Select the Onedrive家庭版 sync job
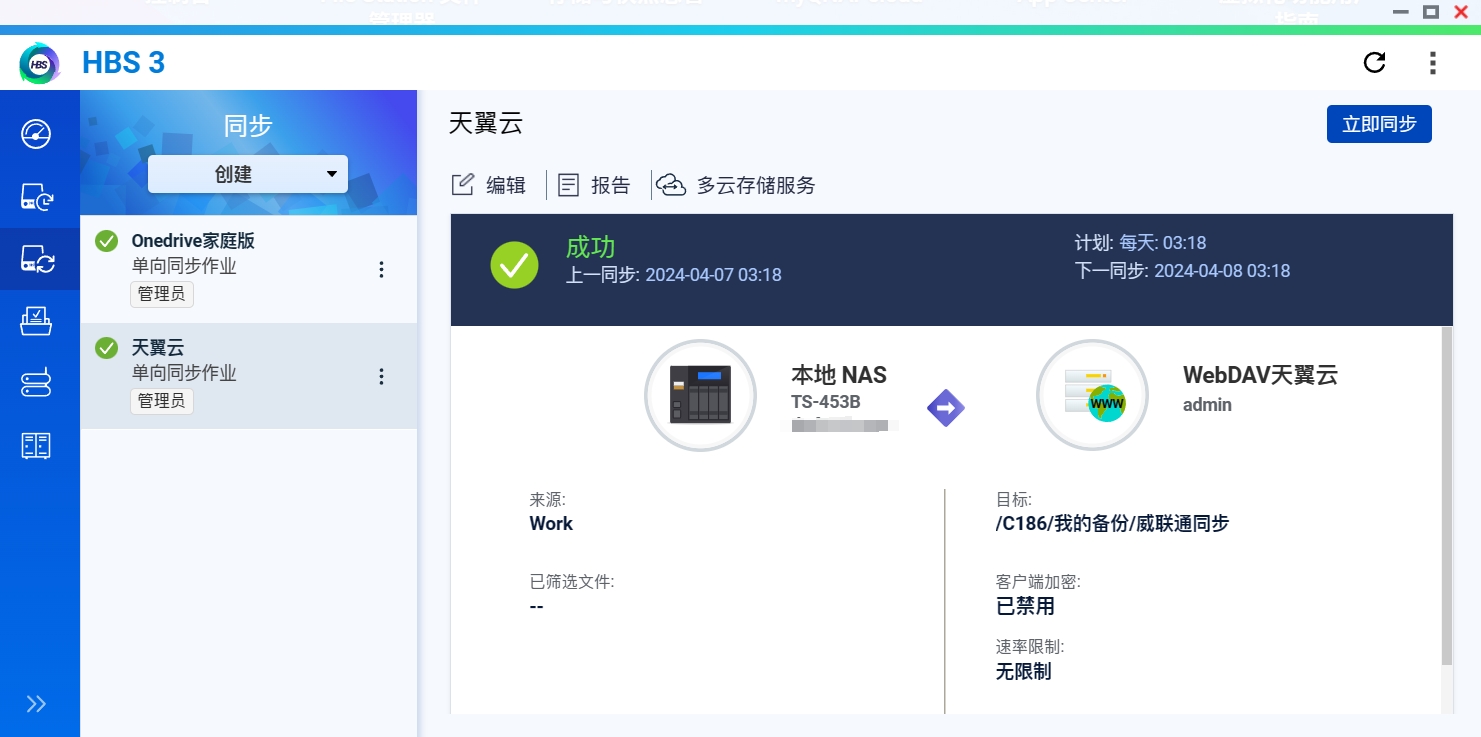 248,269
